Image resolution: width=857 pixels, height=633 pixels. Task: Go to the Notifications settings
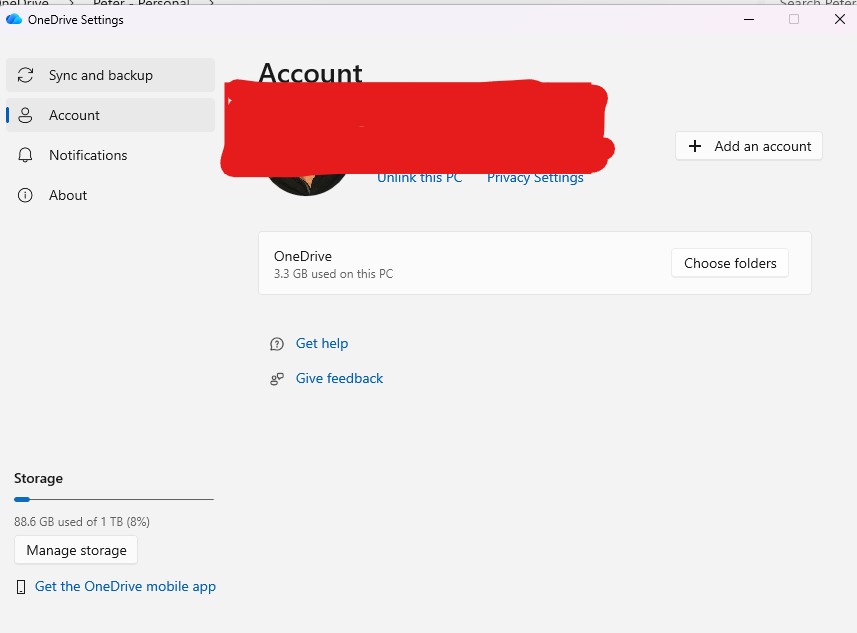tap(110, 155)
